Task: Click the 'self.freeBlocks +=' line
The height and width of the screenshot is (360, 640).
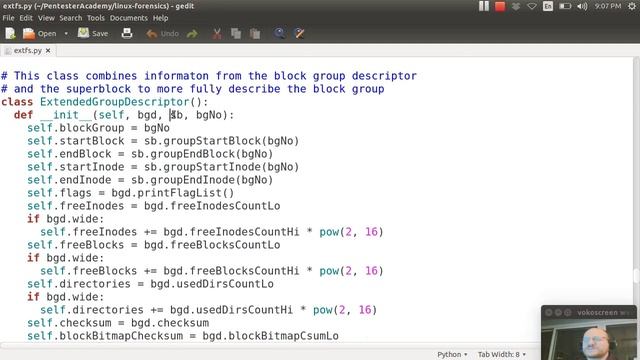Action: click(x=212, y=271)
